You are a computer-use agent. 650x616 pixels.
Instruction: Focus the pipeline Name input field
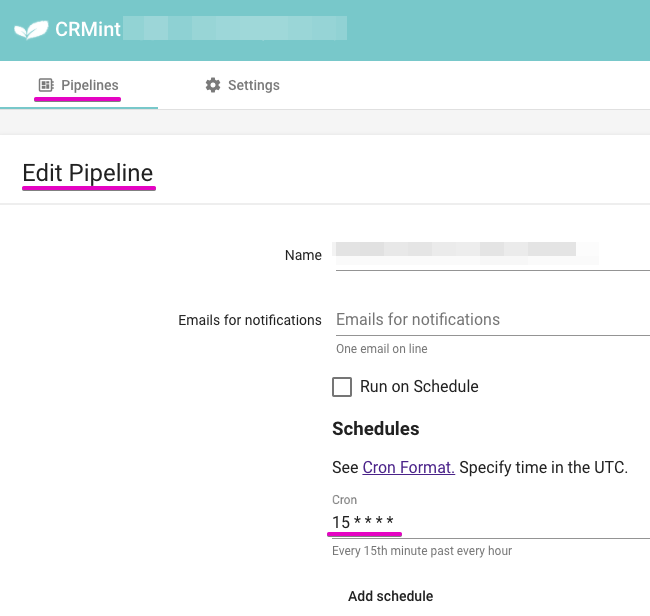[x=492, y=255]
